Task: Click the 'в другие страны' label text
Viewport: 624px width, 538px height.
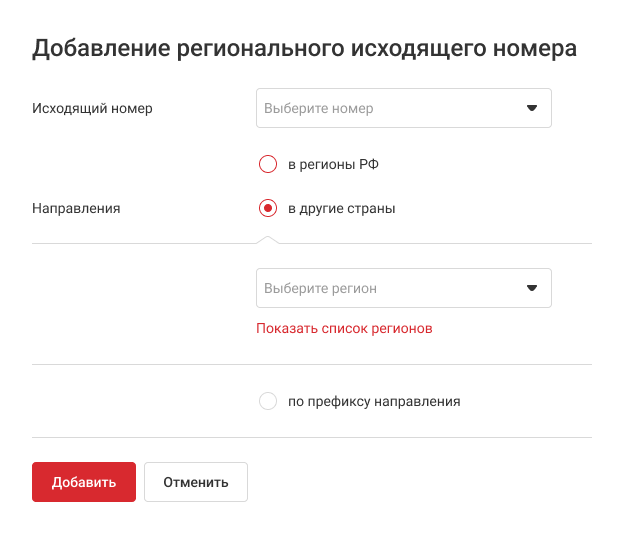Action: pos(341,209)
